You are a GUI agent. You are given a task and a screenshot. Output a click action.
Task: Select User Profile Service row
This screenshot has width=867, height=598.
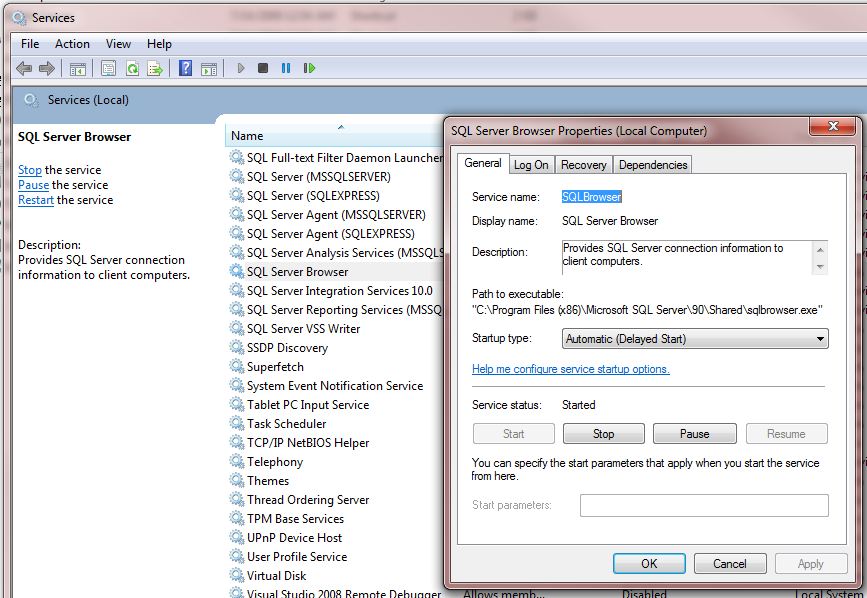coord(336,557)
